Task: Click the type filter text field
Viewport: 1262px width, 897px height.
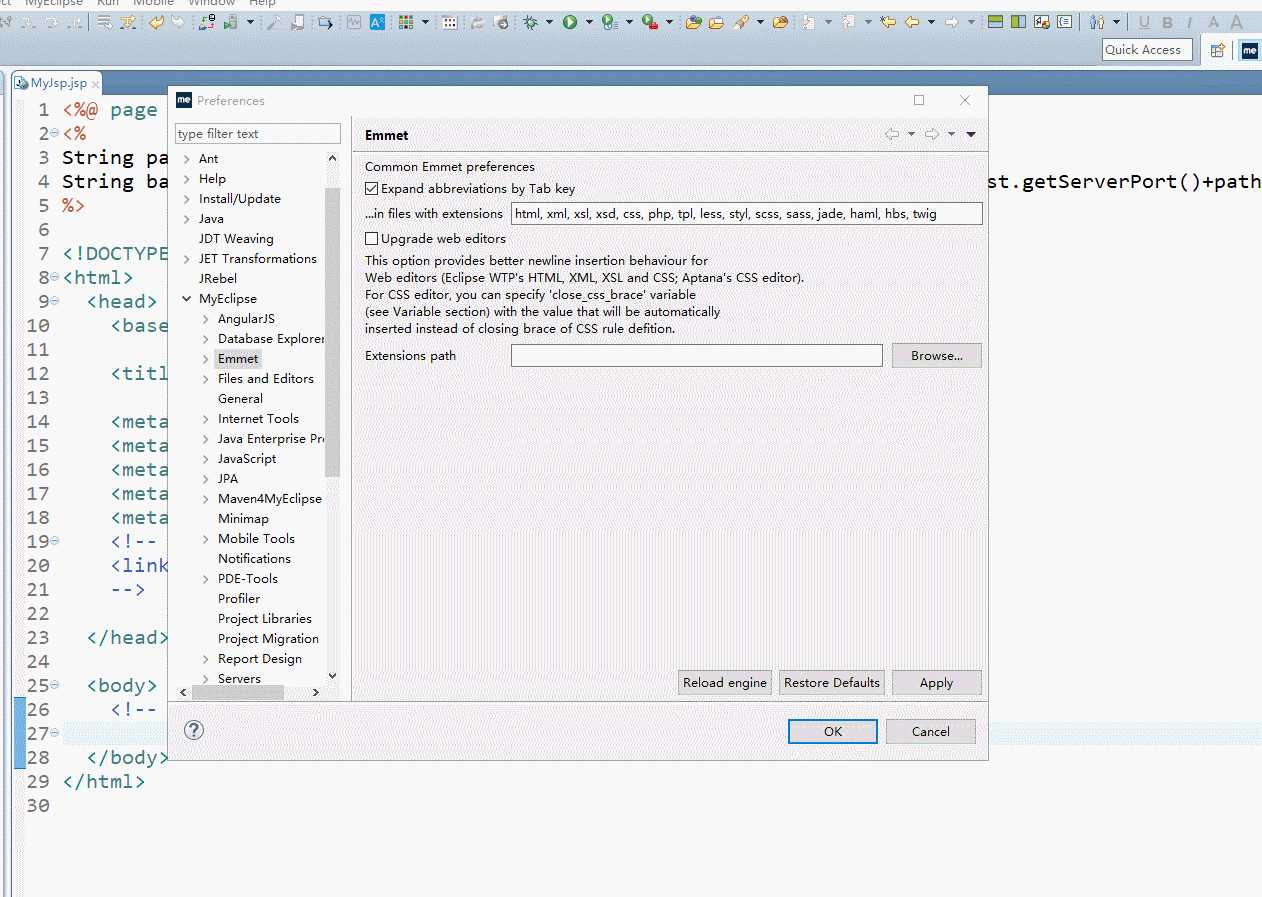Action: tap(258, 134)
